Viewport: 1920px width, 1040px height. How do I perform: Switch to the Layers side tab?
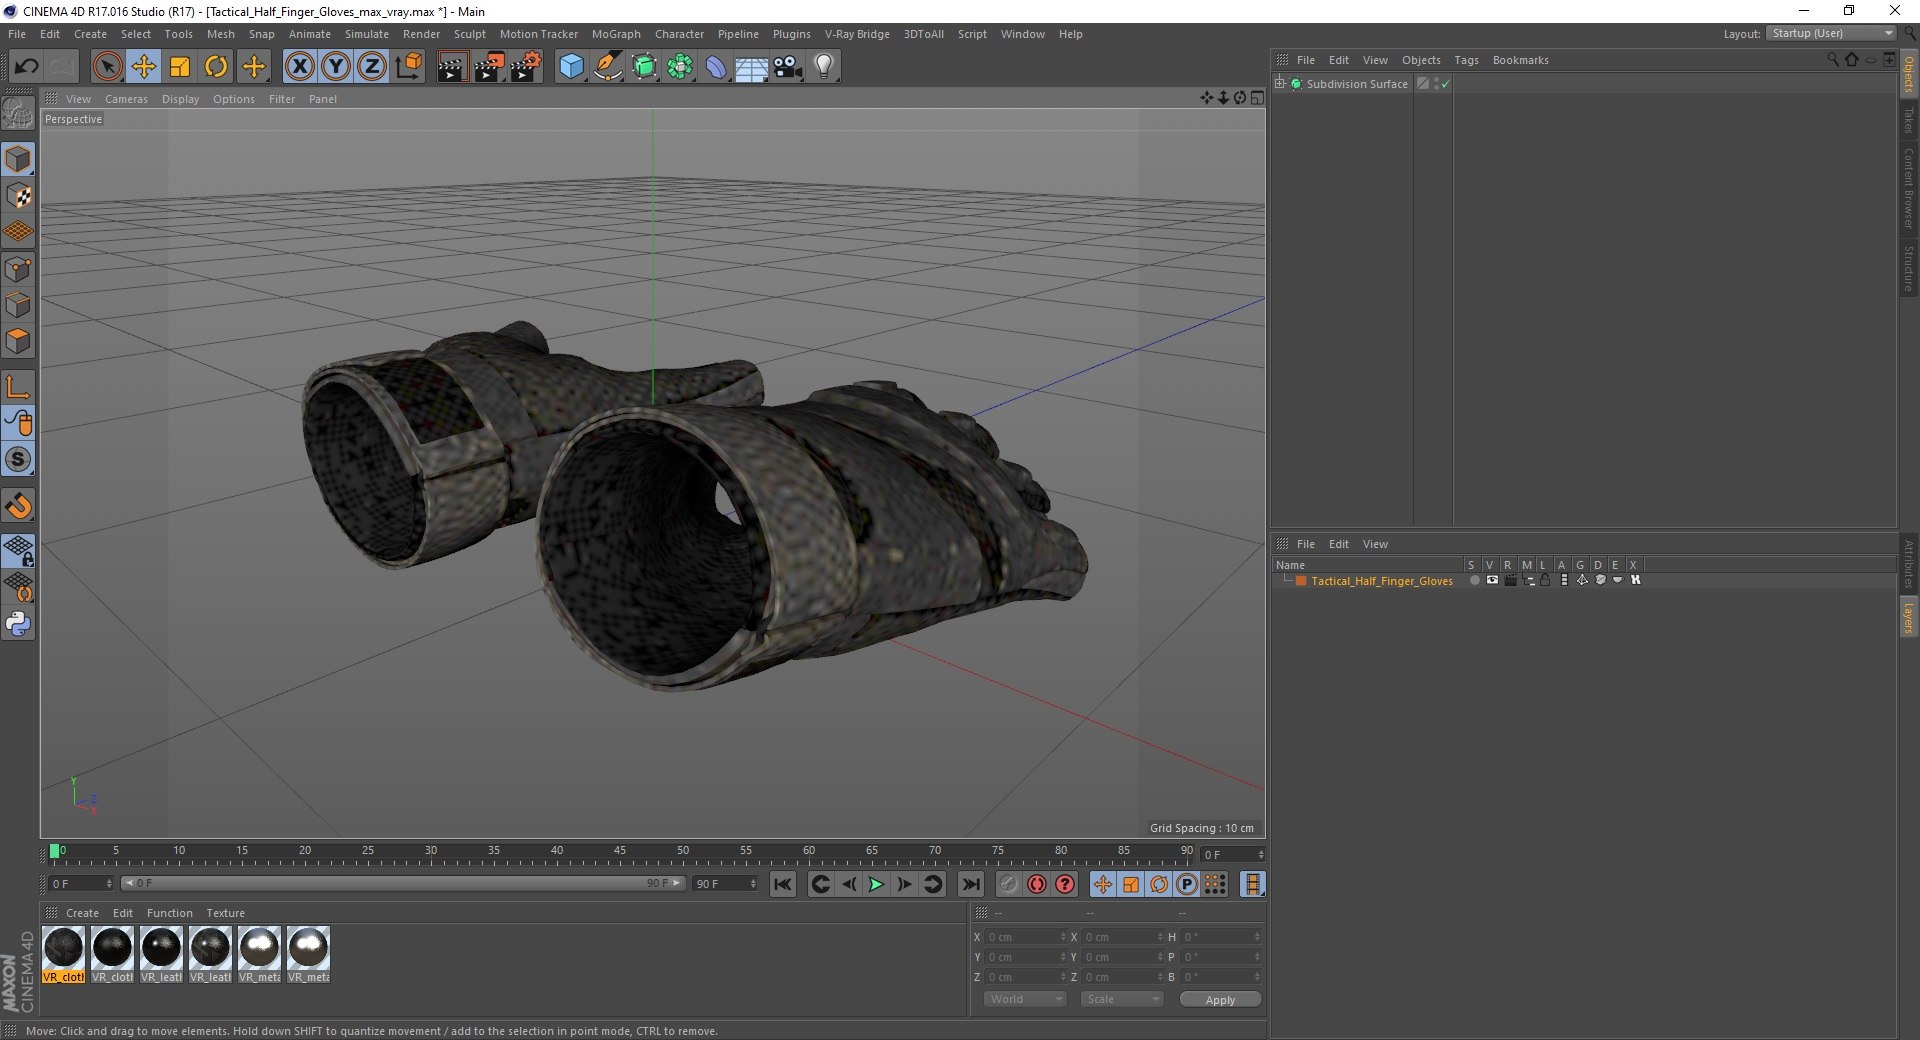(x=1908, y=617)
